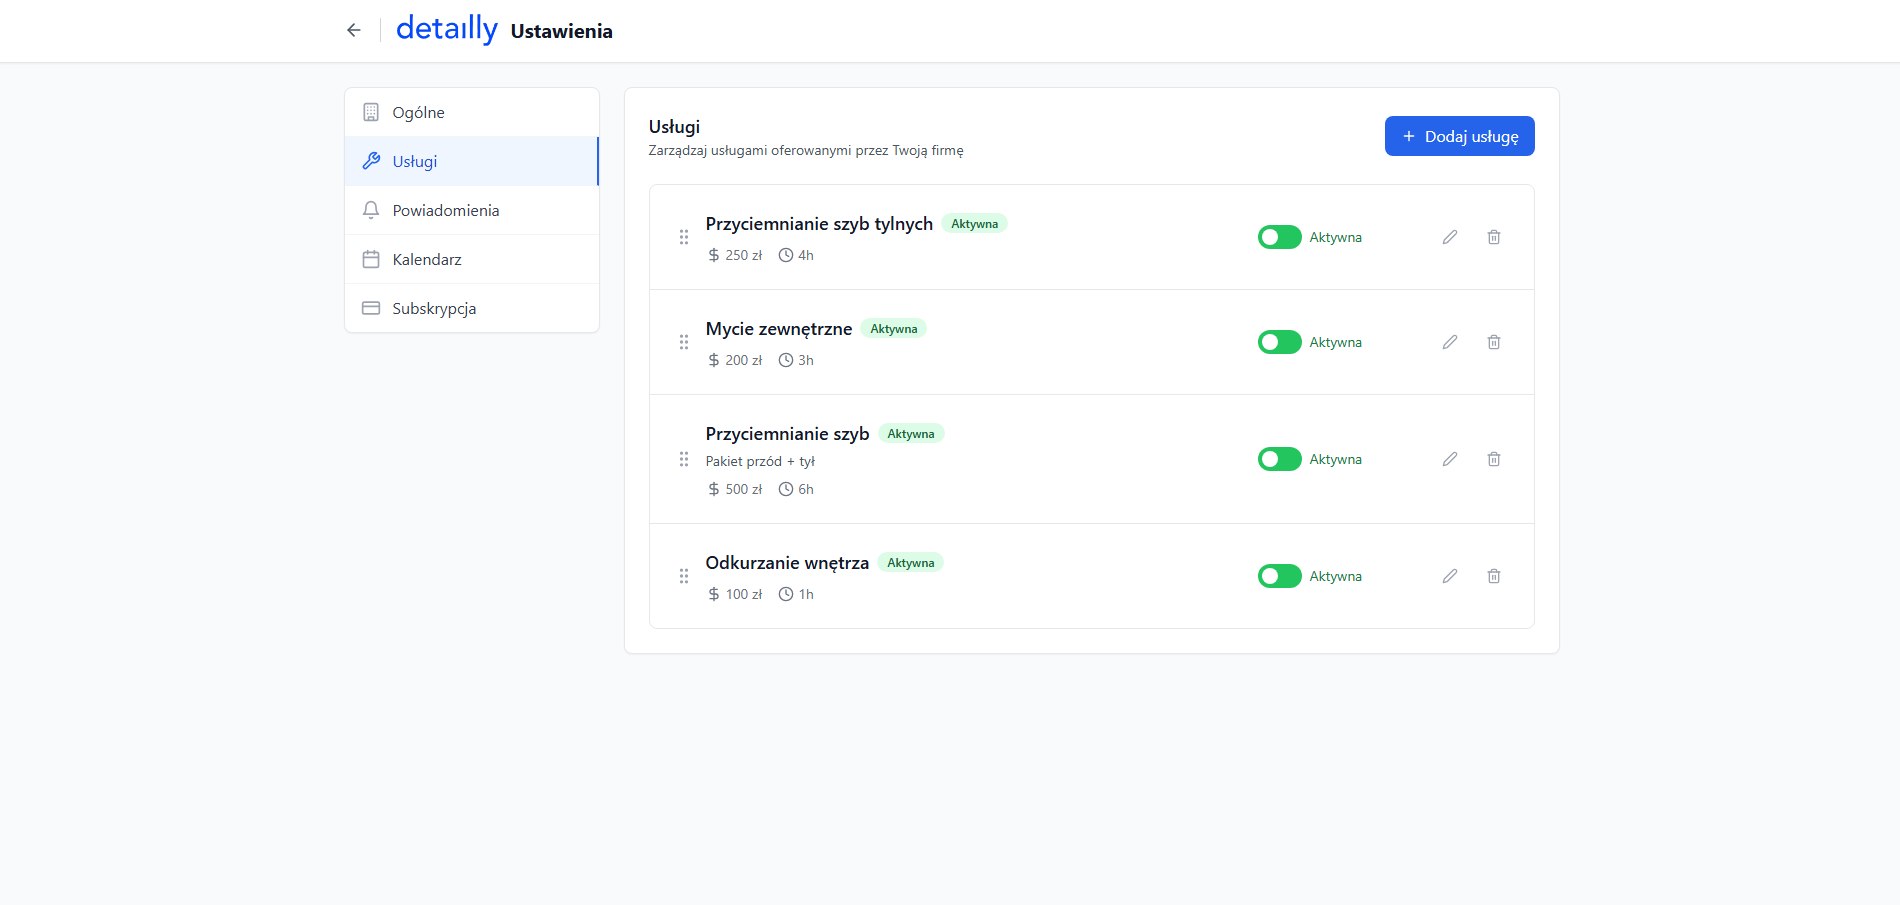Delete the Przyciemnianie szyb service
This screenshot has width=1900, height=905.
[x=1493, y=459]
